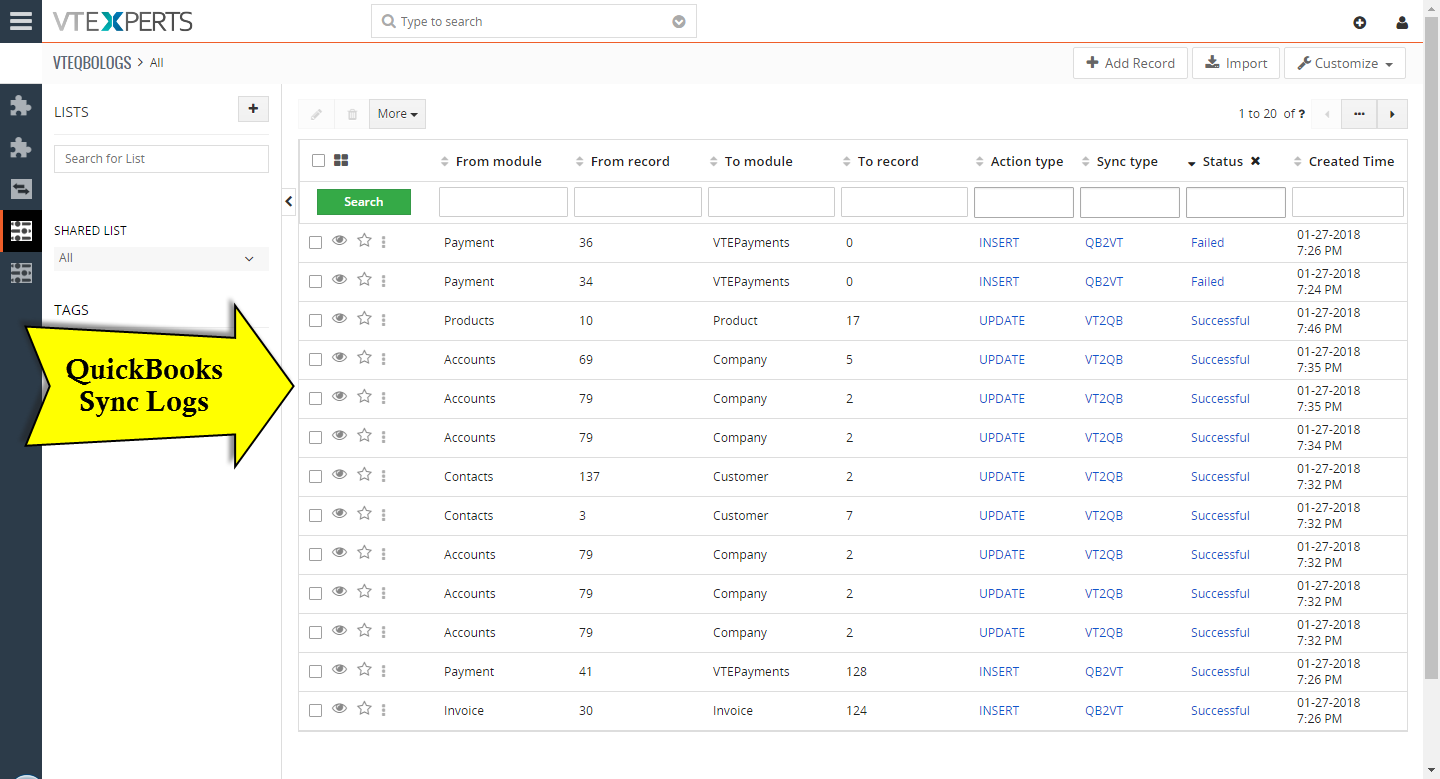Click the All breadcrumb item
This screenshot has width=1440, height=779.
click(x=157, y=63)
